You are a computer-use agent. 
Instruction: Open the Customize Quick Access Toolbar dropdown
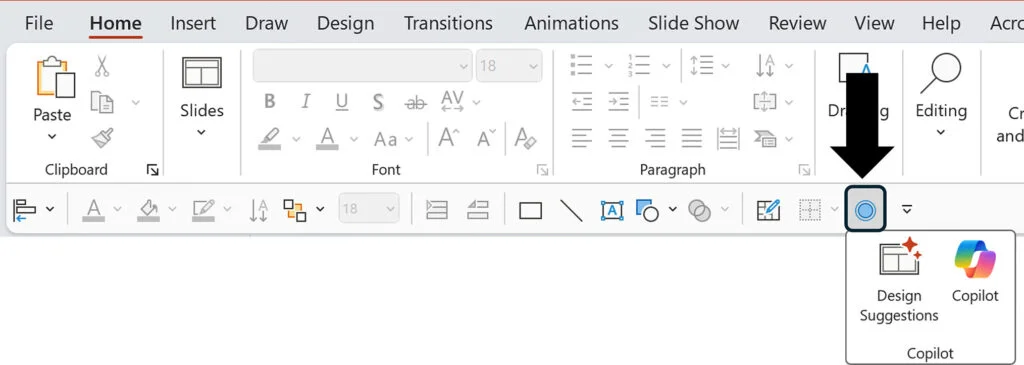pos(906,210)
